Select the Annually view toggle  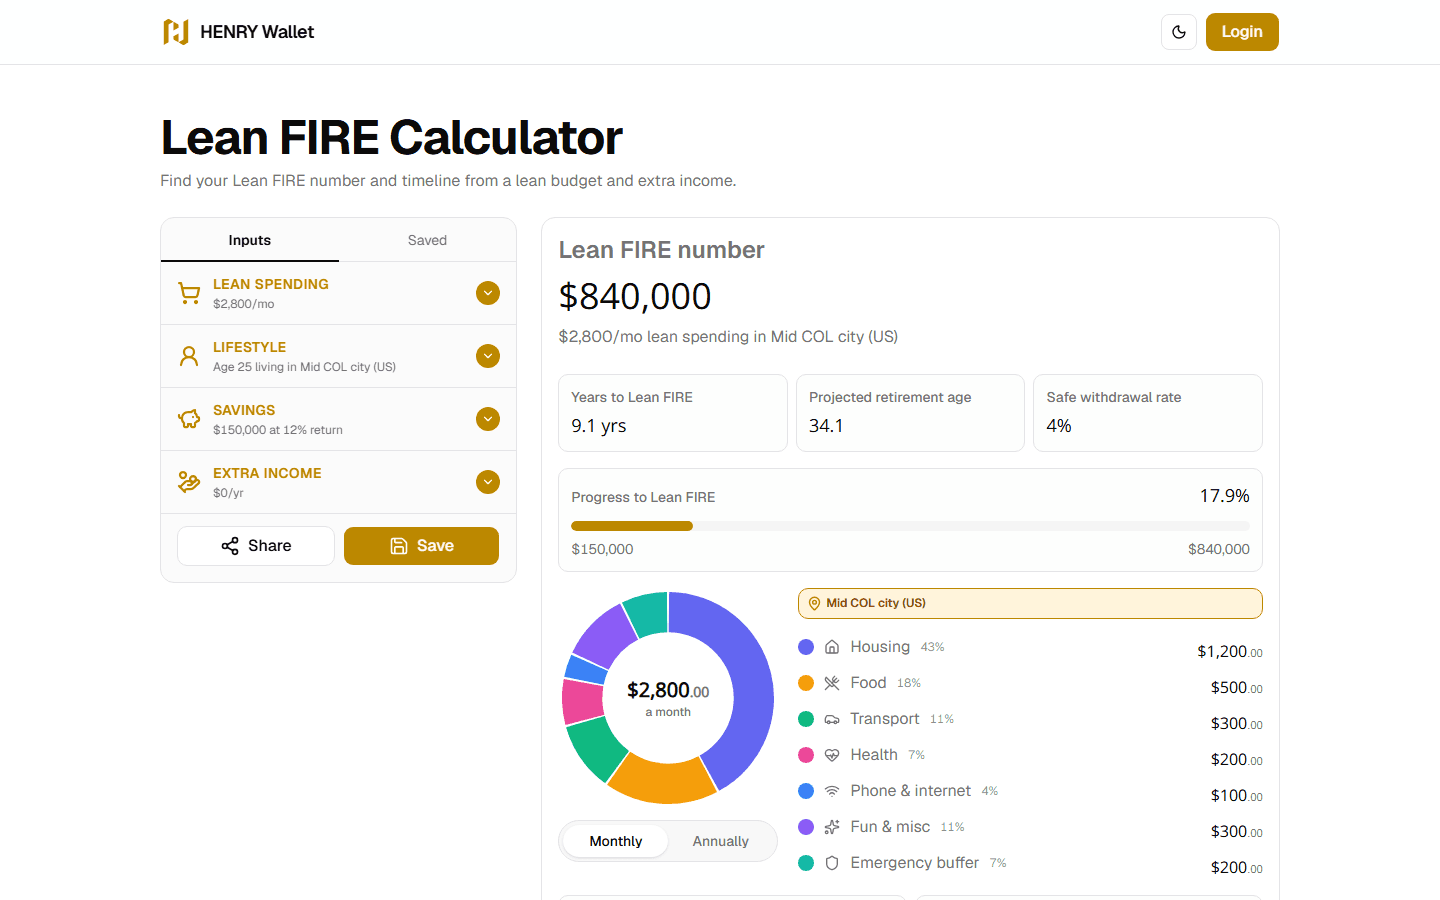720,841
